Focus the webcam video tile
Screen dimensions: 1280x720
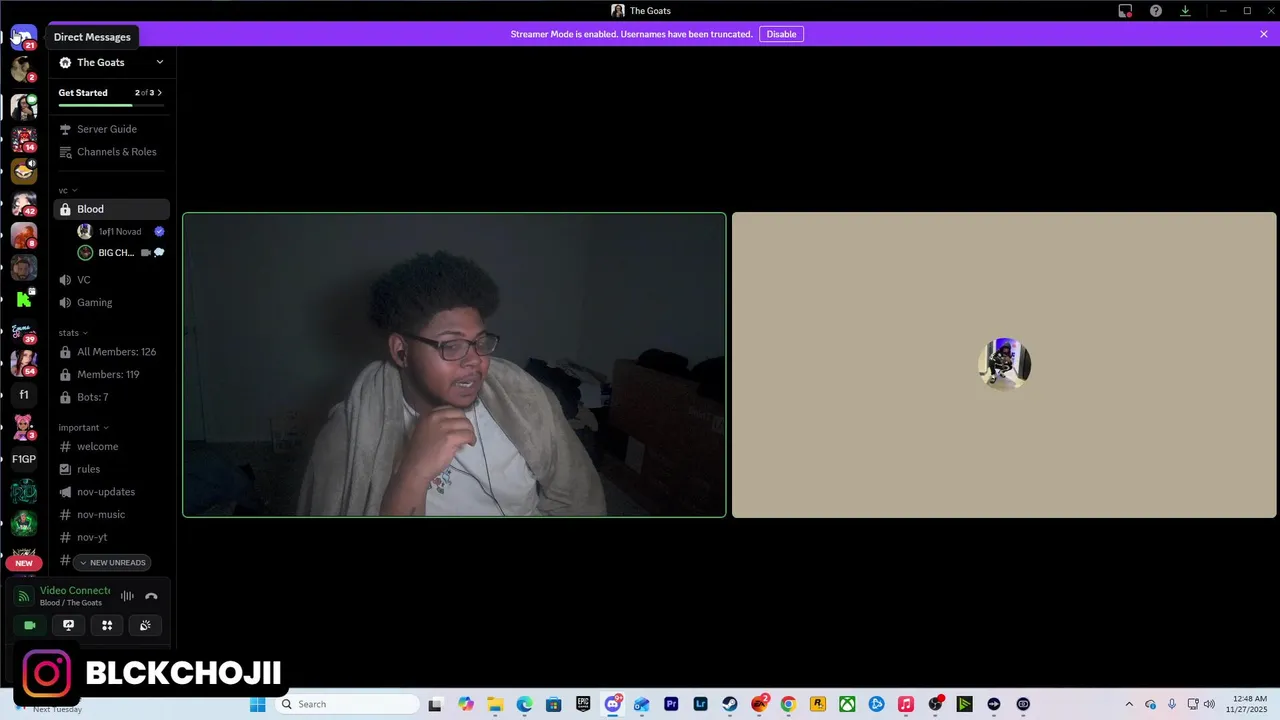tap(454, 365)
